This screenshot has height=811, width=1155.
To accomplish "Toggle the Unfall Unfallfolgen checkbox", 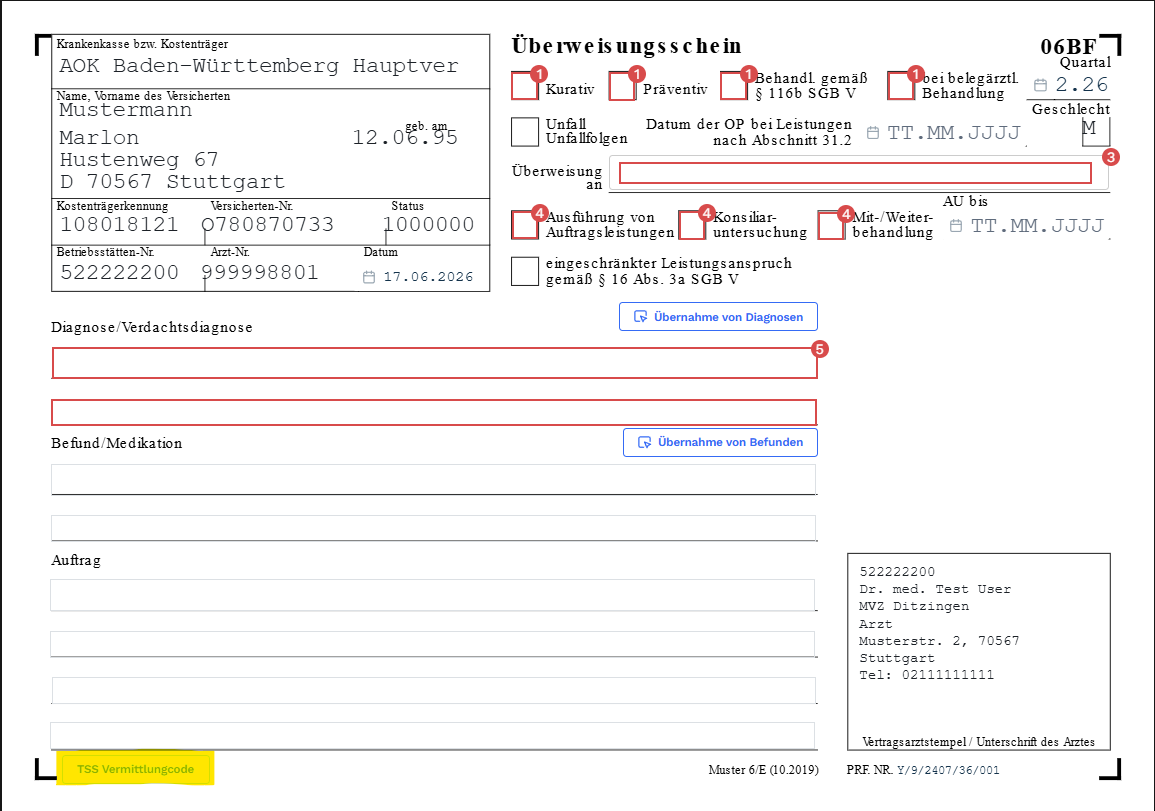I will click(525, 132).
